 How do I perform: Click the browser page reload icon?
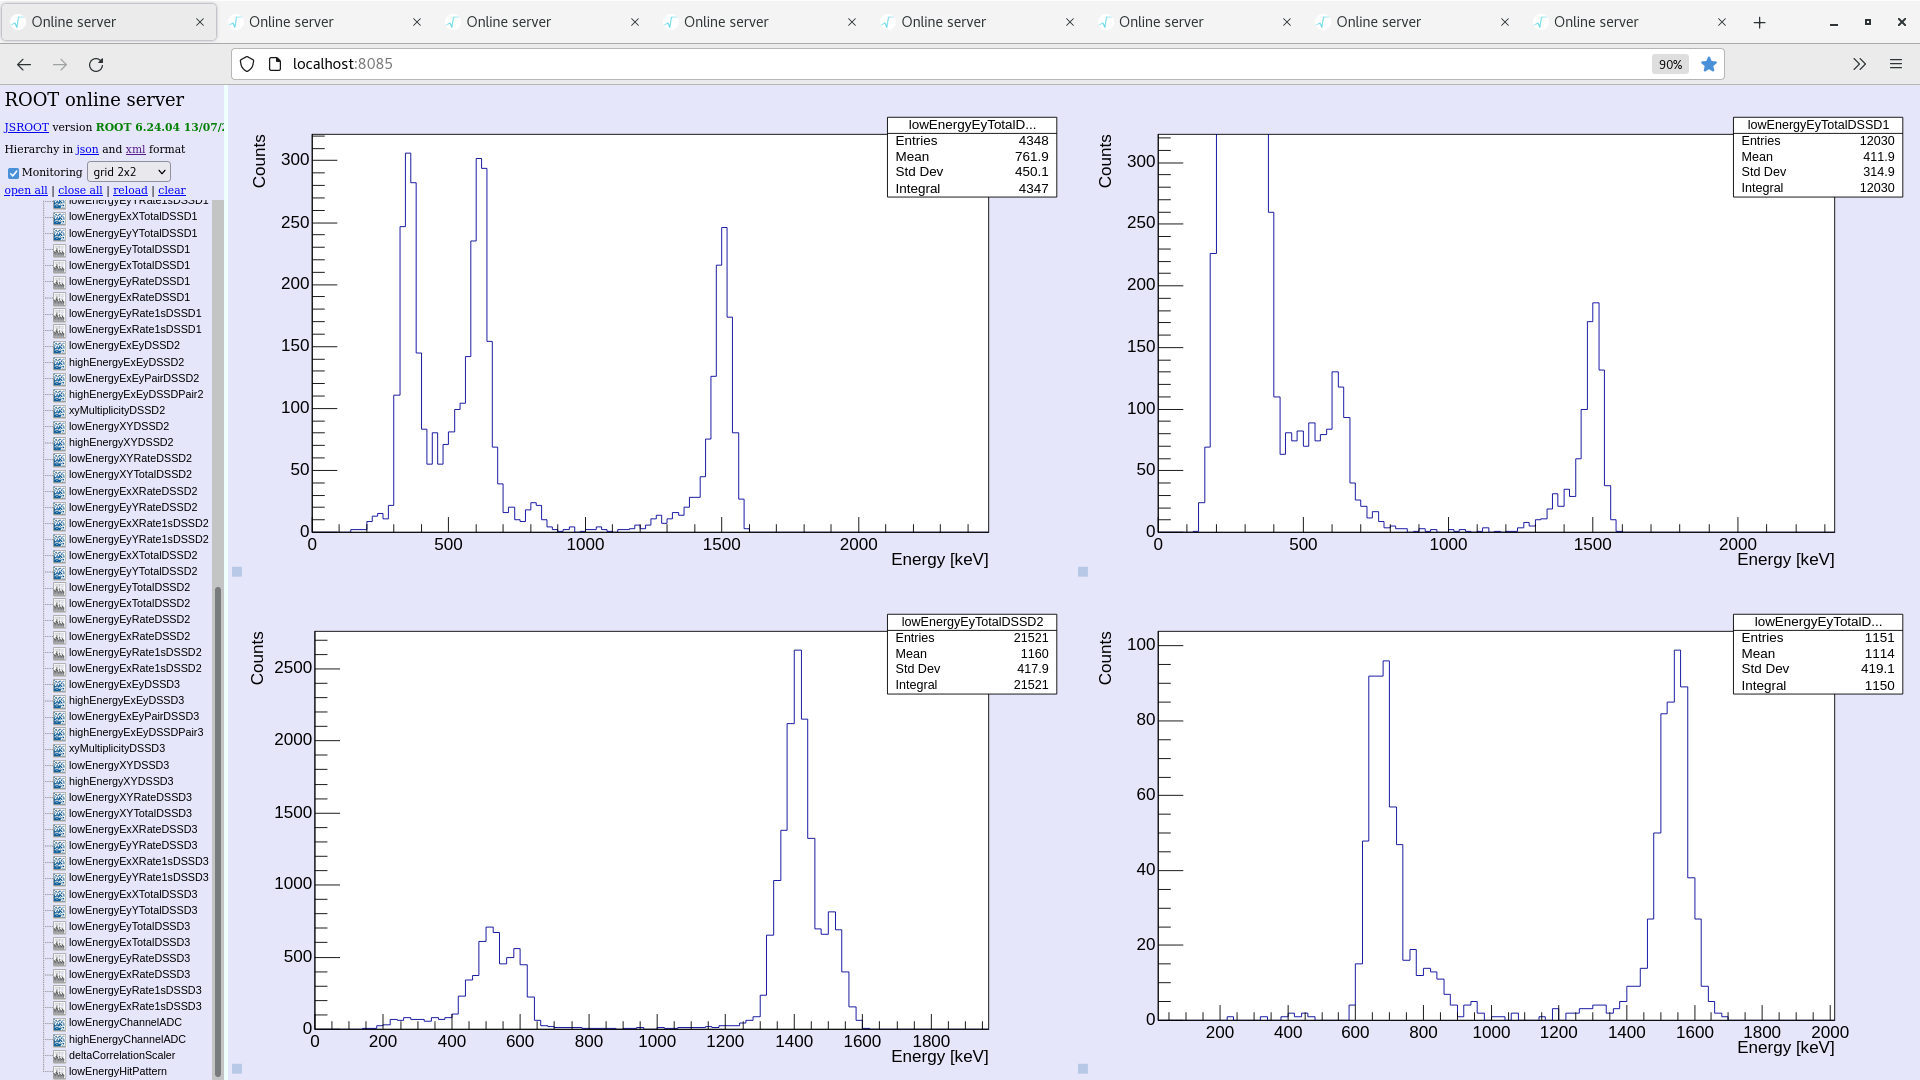tap(96, 64)
